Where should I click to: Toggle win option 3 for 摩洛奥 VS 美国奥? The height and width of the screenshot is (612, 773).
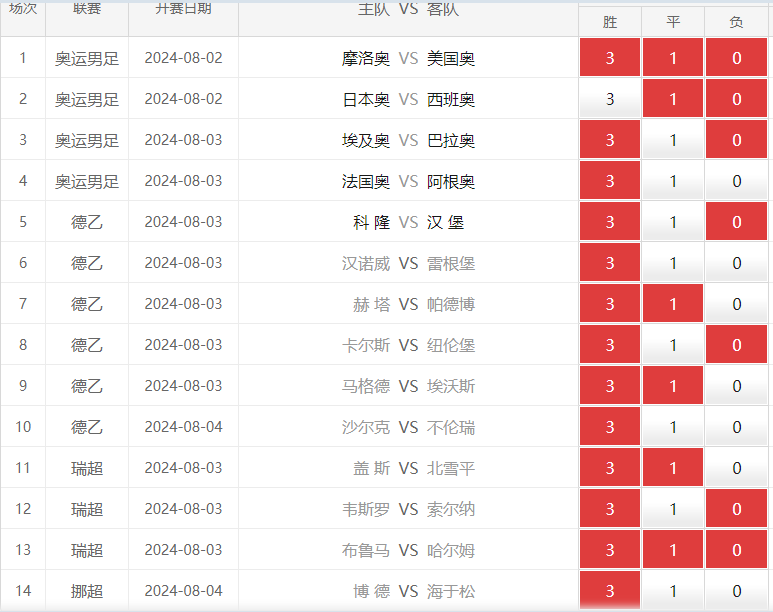610,58
